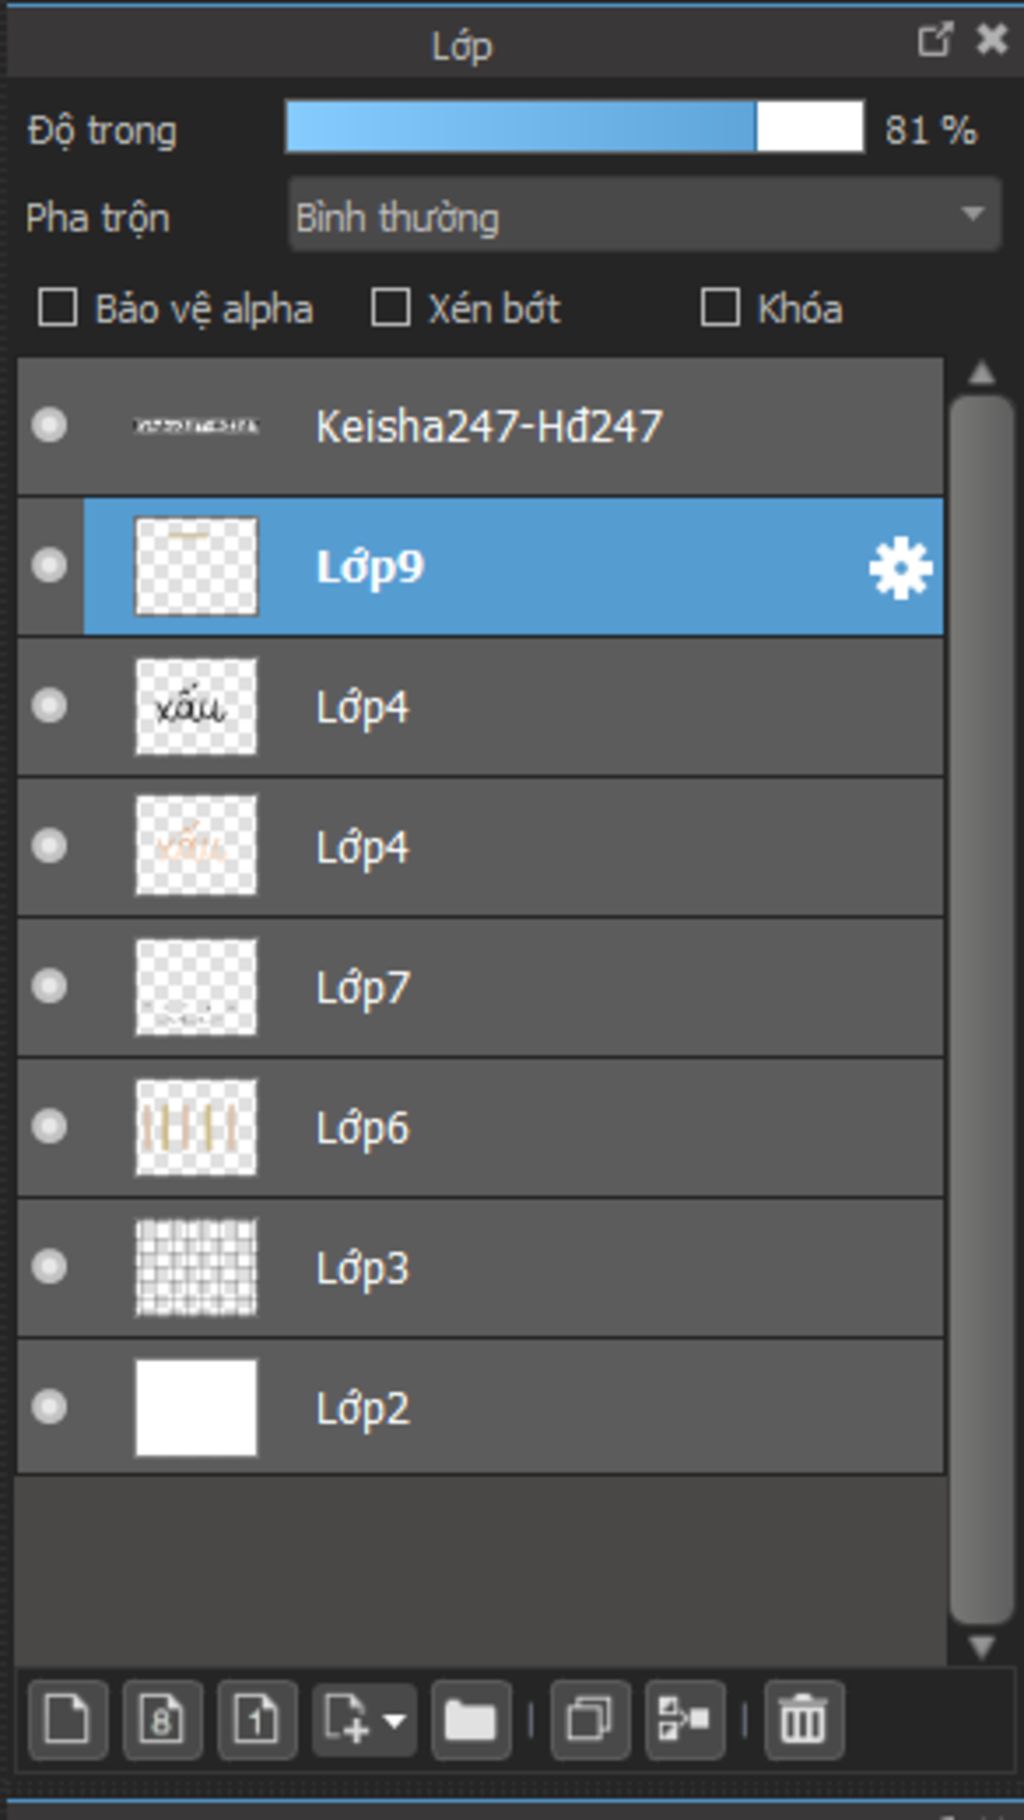
Task: Select the Lớp3 grid layer thumbnail
Action: (196, 1267)
